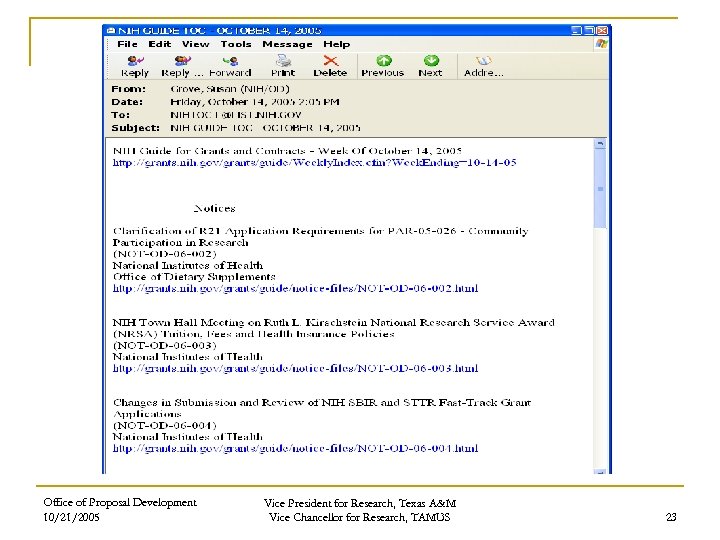Click Participation in Research text line
Viewport: 720px width, 540px height.
click(x=180, y=242)
